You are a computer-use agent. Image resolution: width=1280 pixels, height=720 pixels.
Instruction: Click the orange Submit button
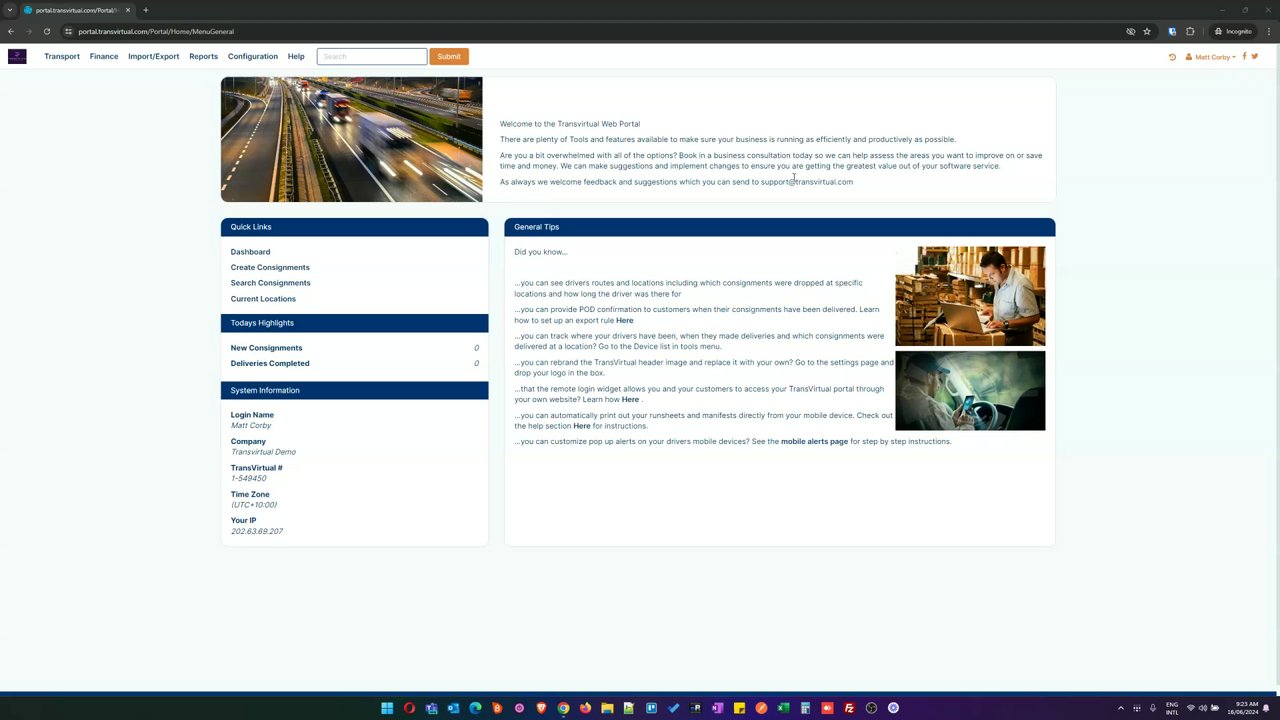tap(449, 57)
